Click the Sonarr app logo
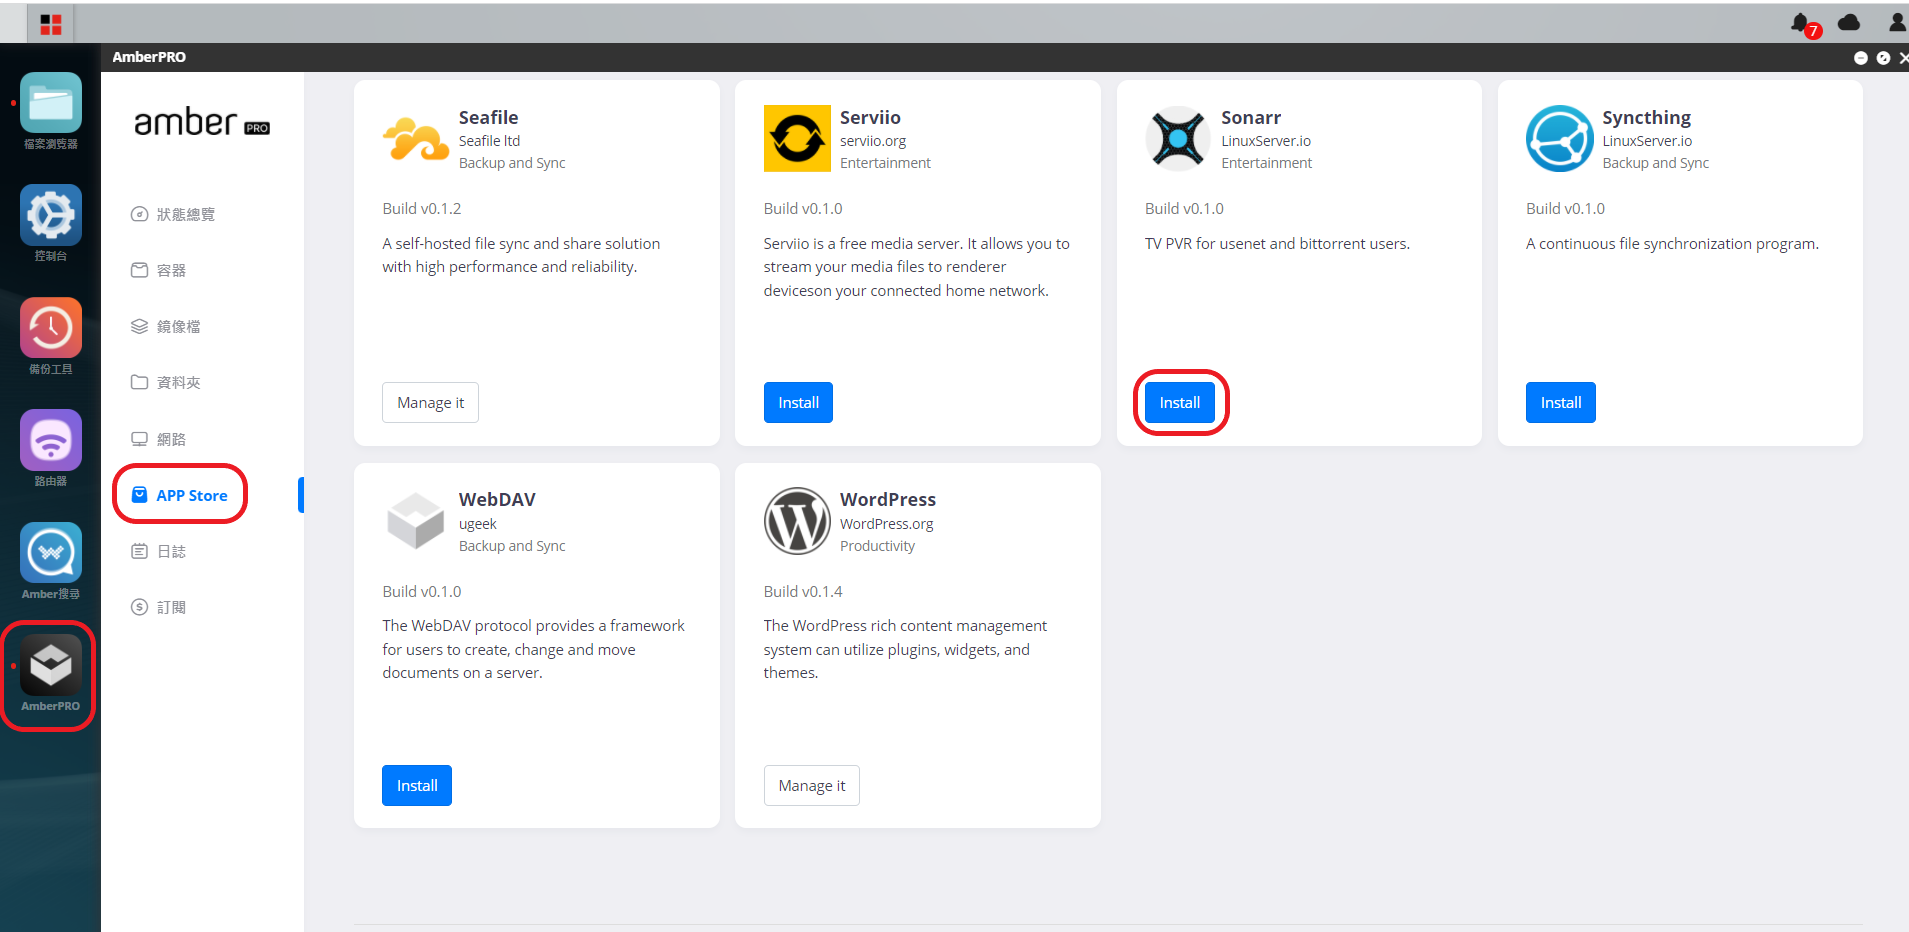The image size is (1909, 932). point(1178,139)
